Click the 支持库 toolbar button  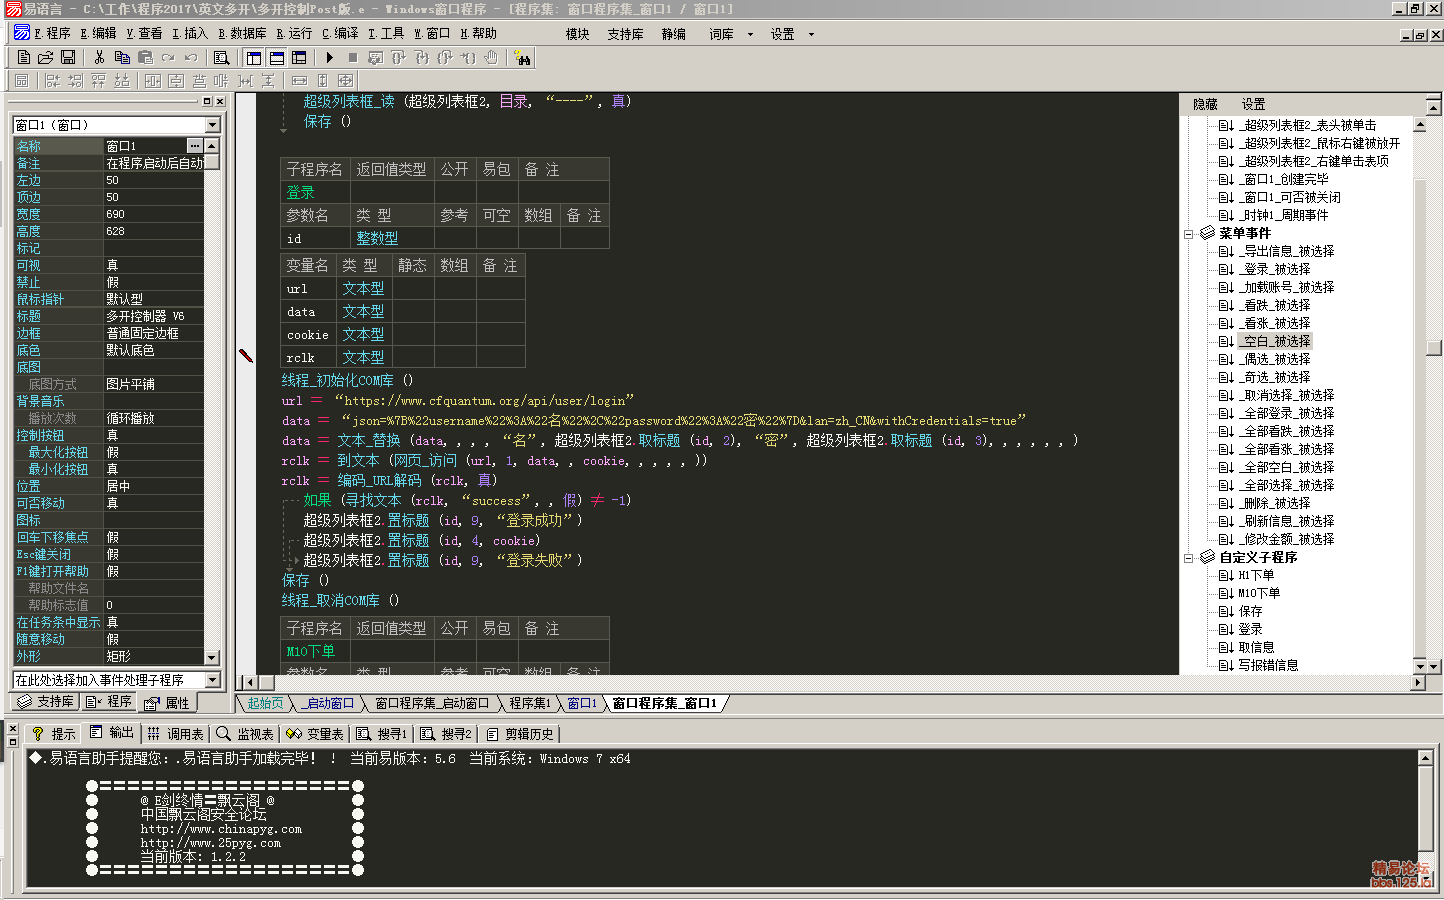pyautogui.click(x=625, y=34)
